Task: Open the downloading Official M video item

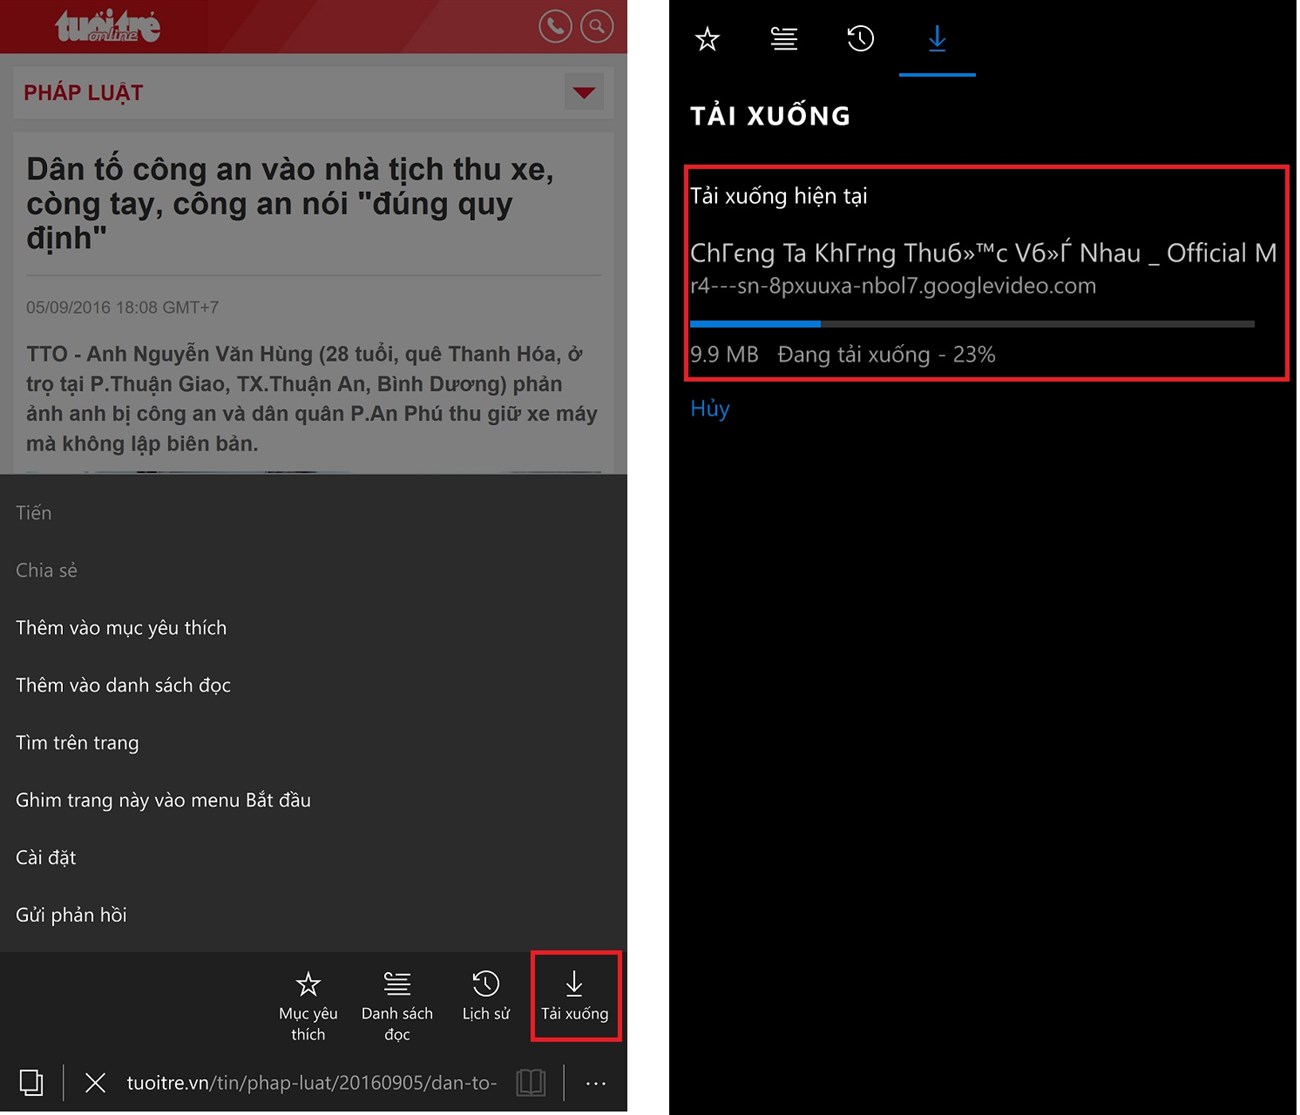Action: click(983, 253)
